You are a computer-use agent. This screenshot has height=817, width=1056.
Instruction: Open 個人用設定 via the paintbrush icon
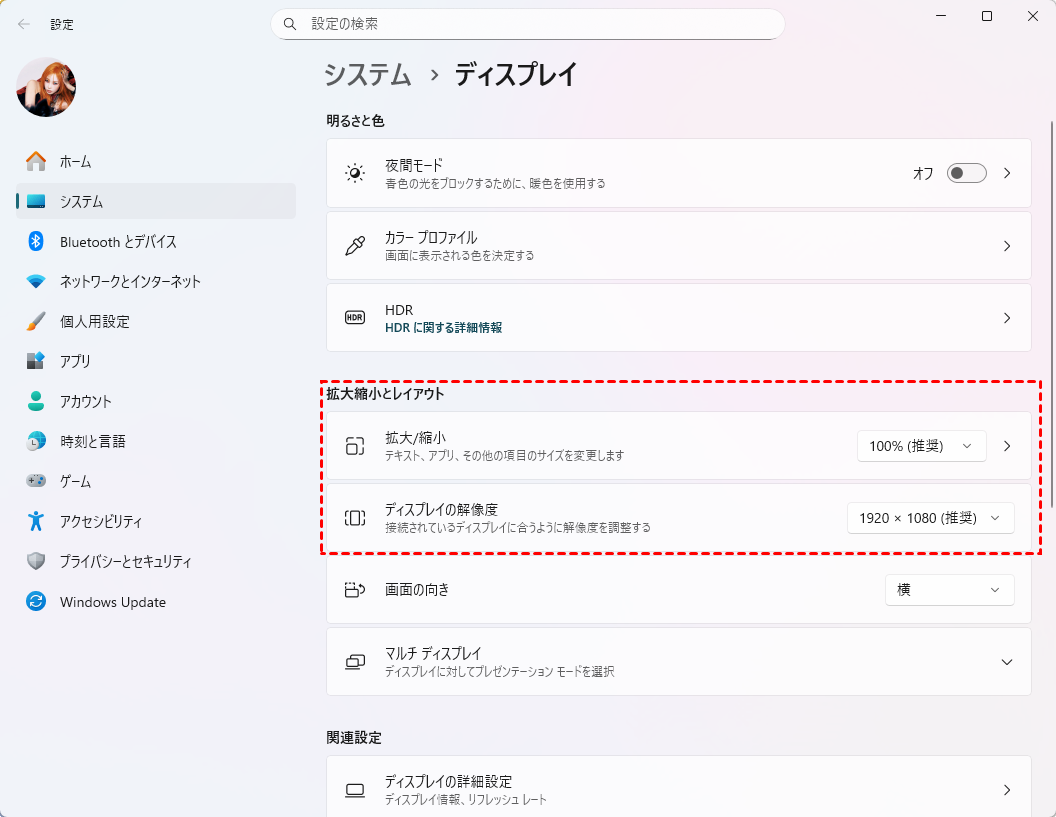36,321
